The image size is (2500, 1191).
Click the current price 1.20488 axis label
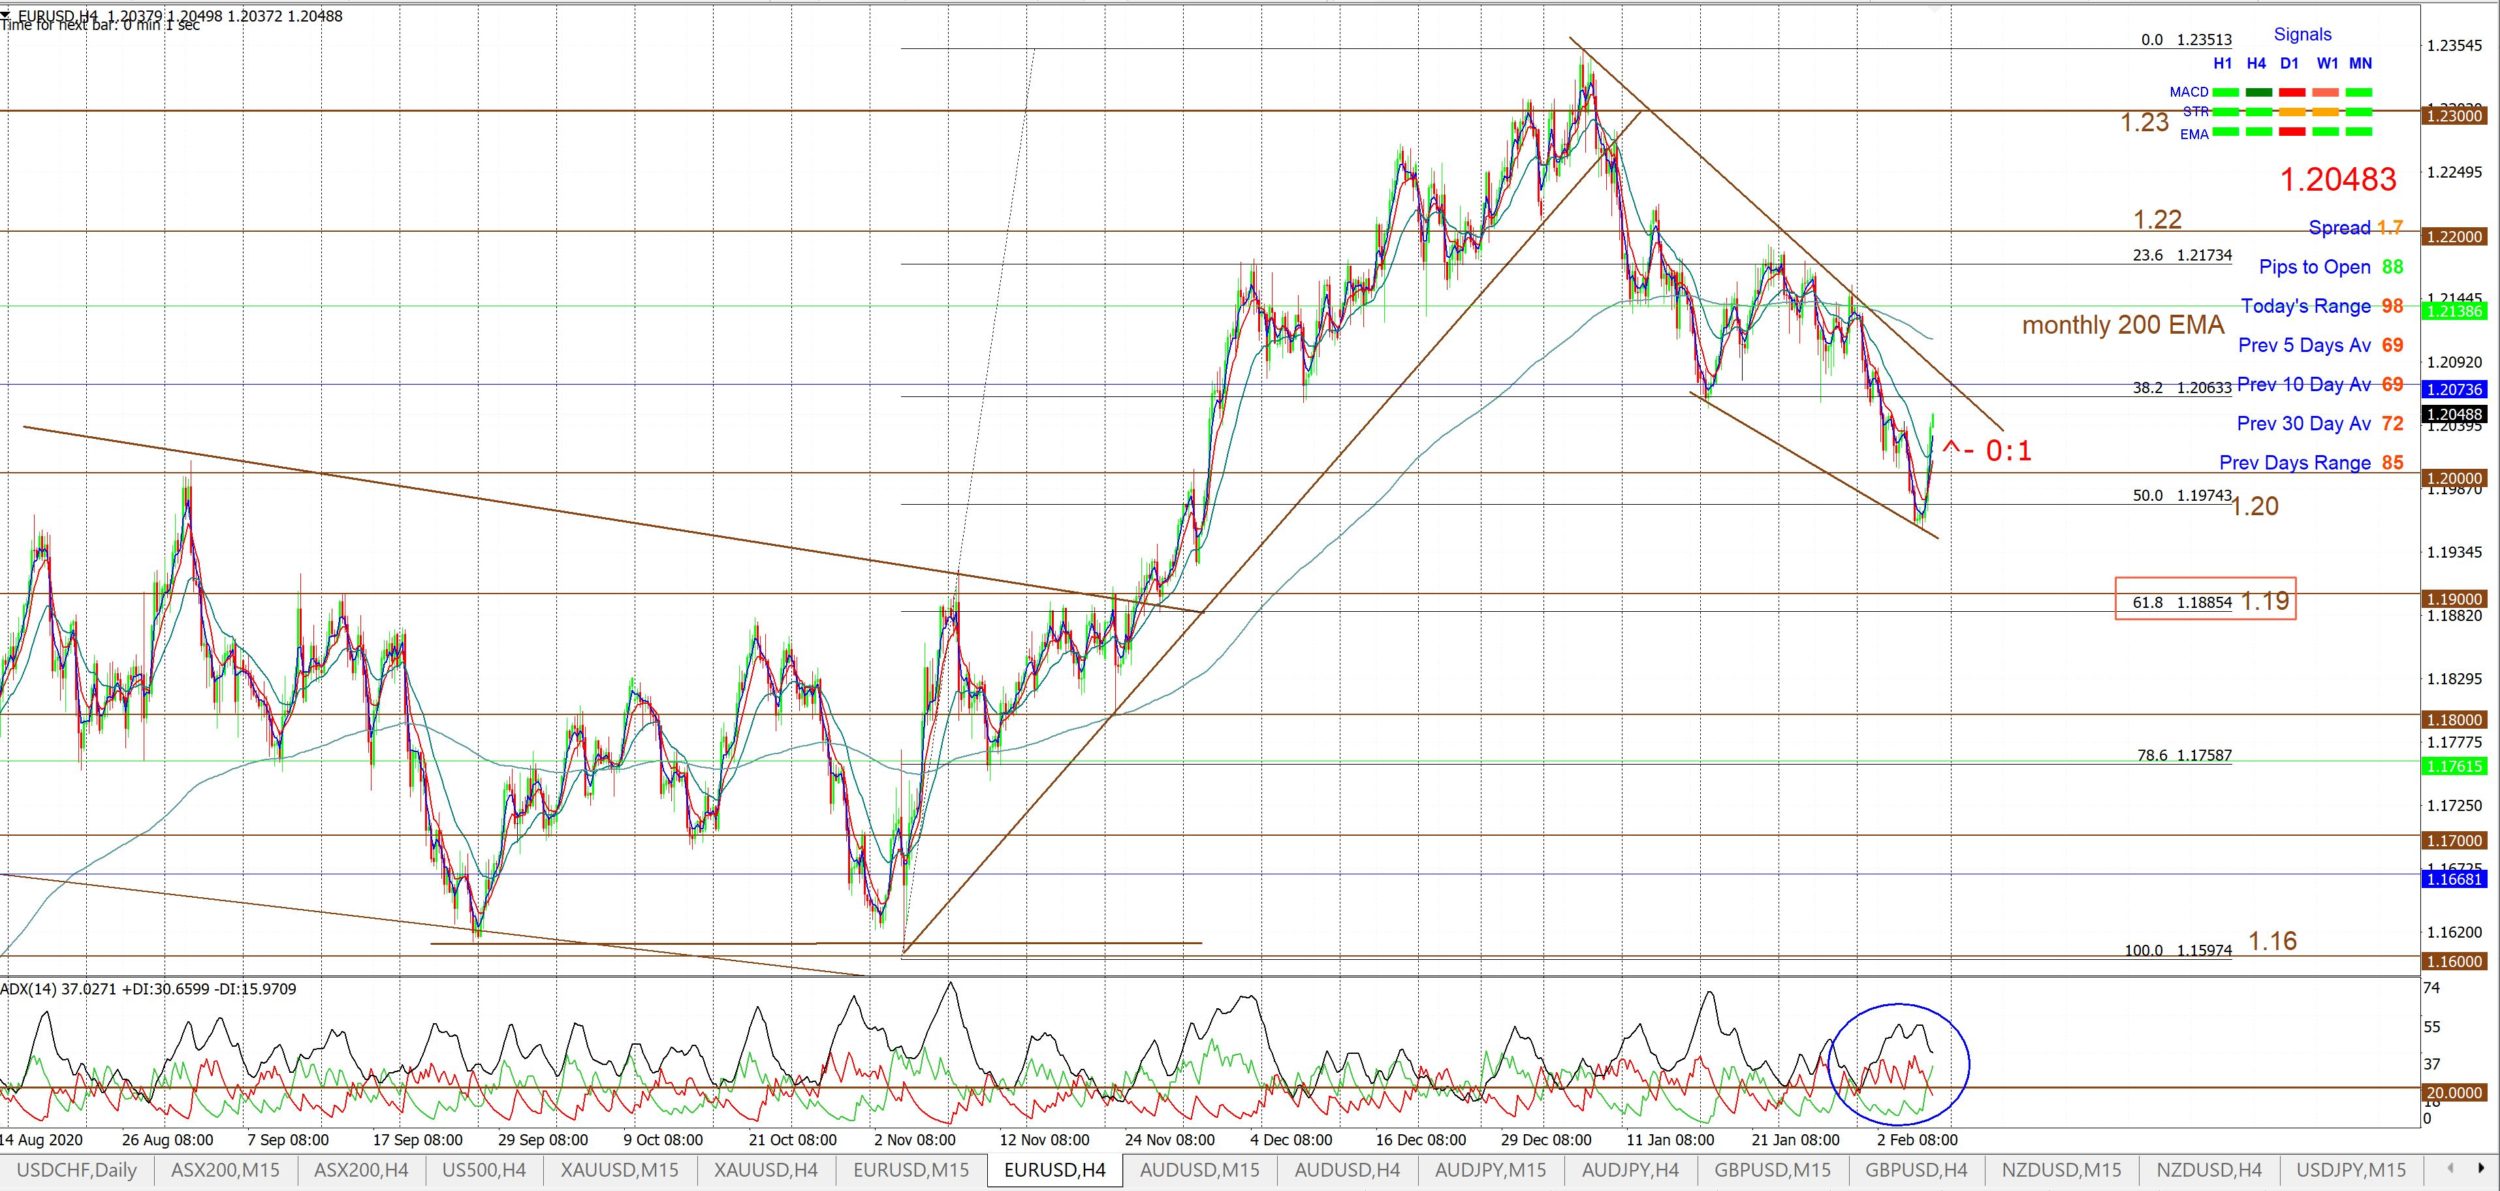pos(2454,414)
